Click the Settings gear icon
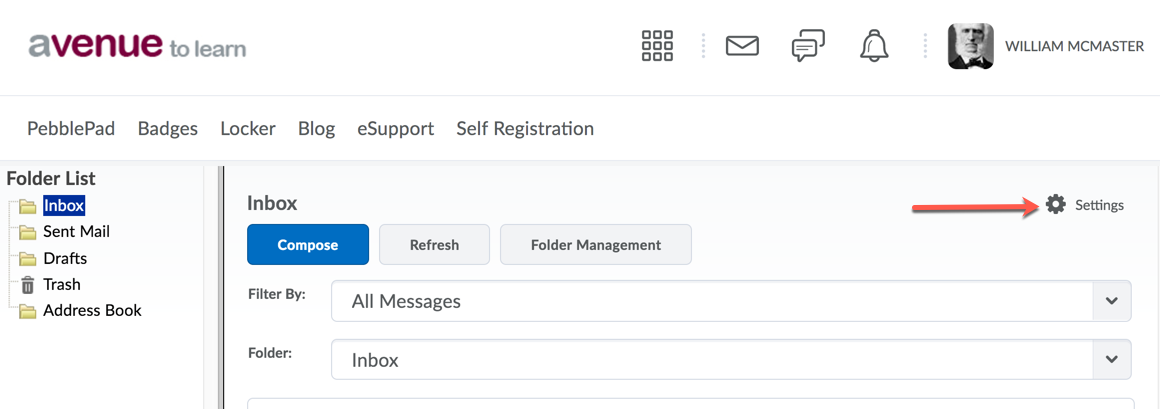1160x409 pixels. click(x=1056, y=205)
